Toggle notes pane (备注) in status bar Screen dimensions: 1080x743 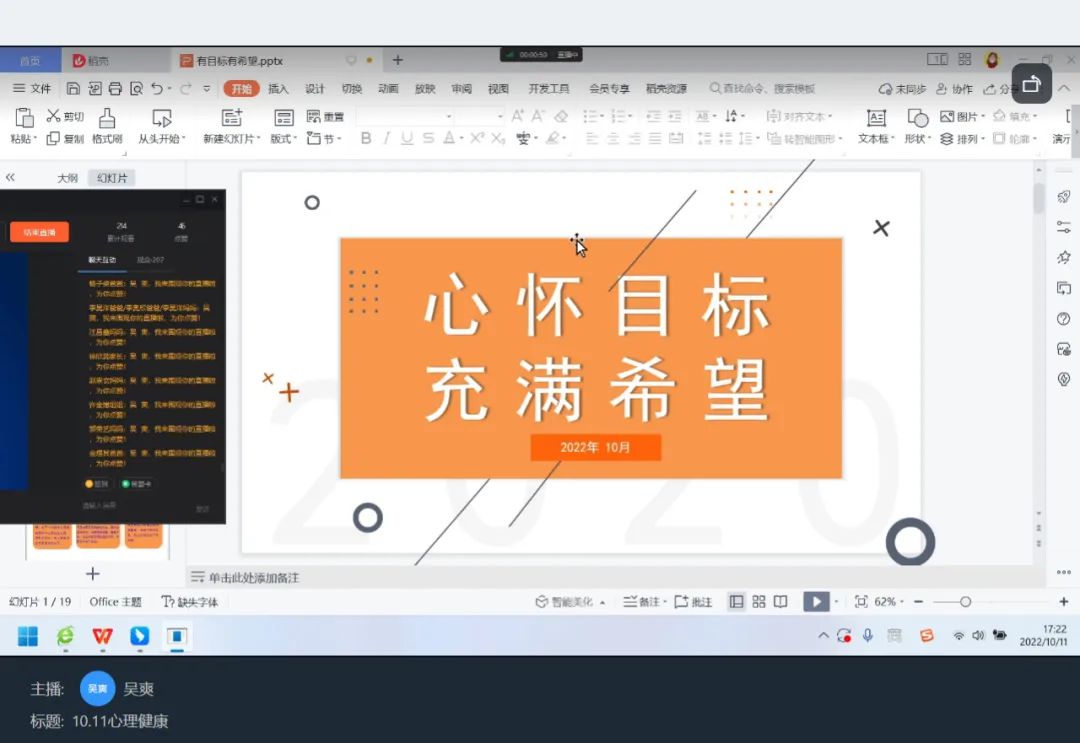click(642, 602)
